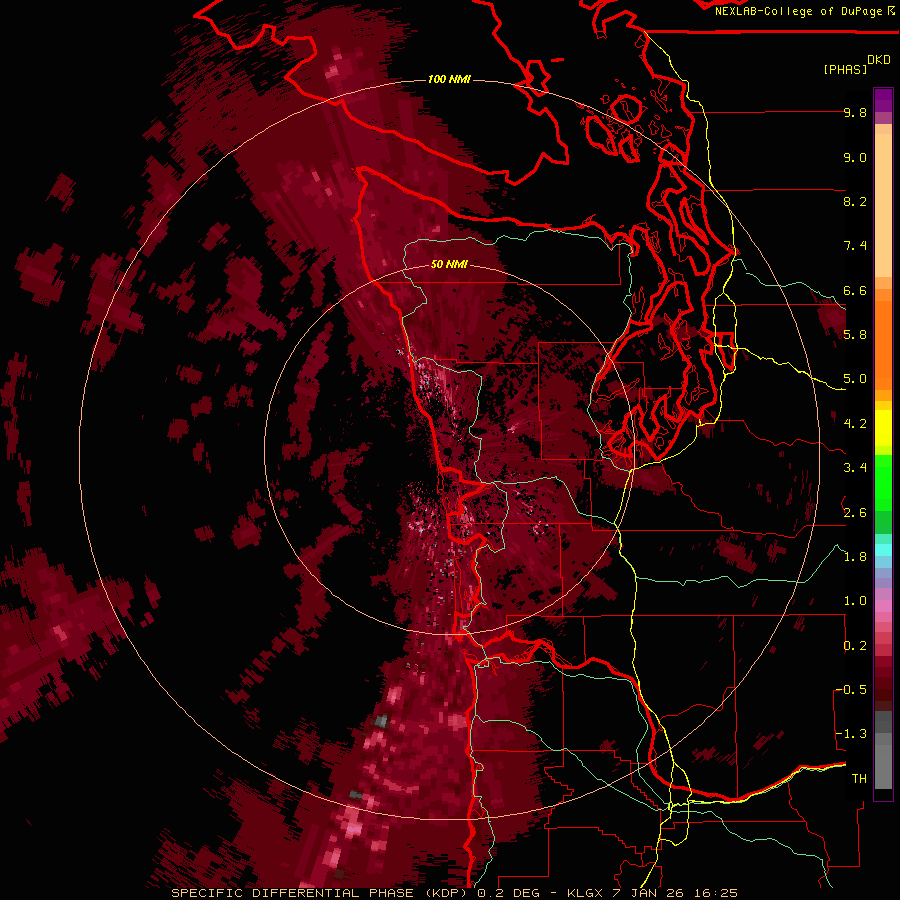This screenshot has height=900, width=900.
Task: Pick the gray segment beside TH
Action: click(x=883, y=766)
